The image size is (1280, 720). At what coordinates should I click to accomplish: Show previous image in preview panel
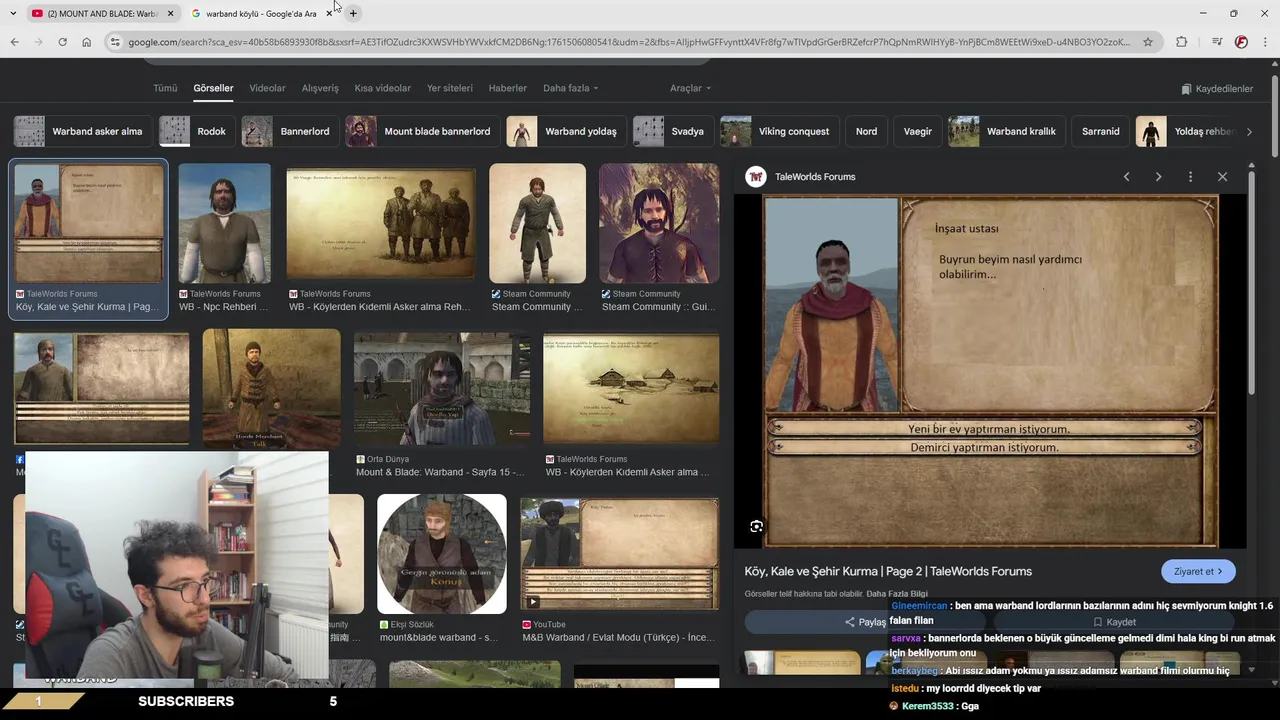pos(1126,177)
